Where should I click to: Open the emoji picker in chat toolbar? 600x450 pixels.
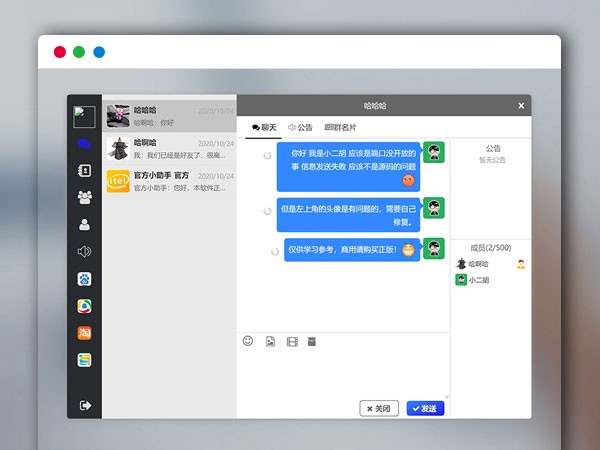(248, 341)
